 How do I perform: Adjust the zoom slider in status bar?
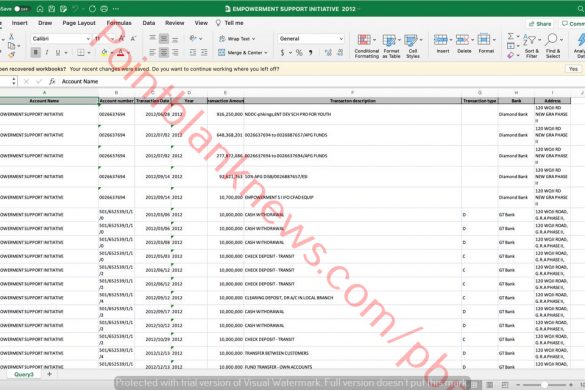coord(544,384)
